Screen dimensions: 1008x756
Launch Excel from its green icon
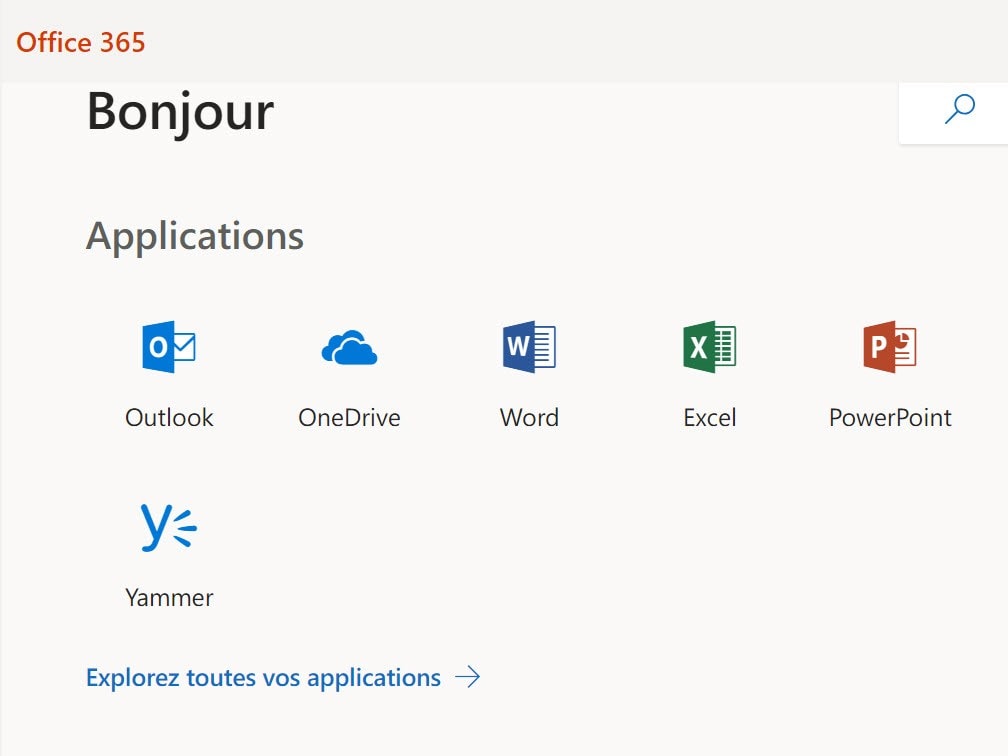tap(708, 347)
